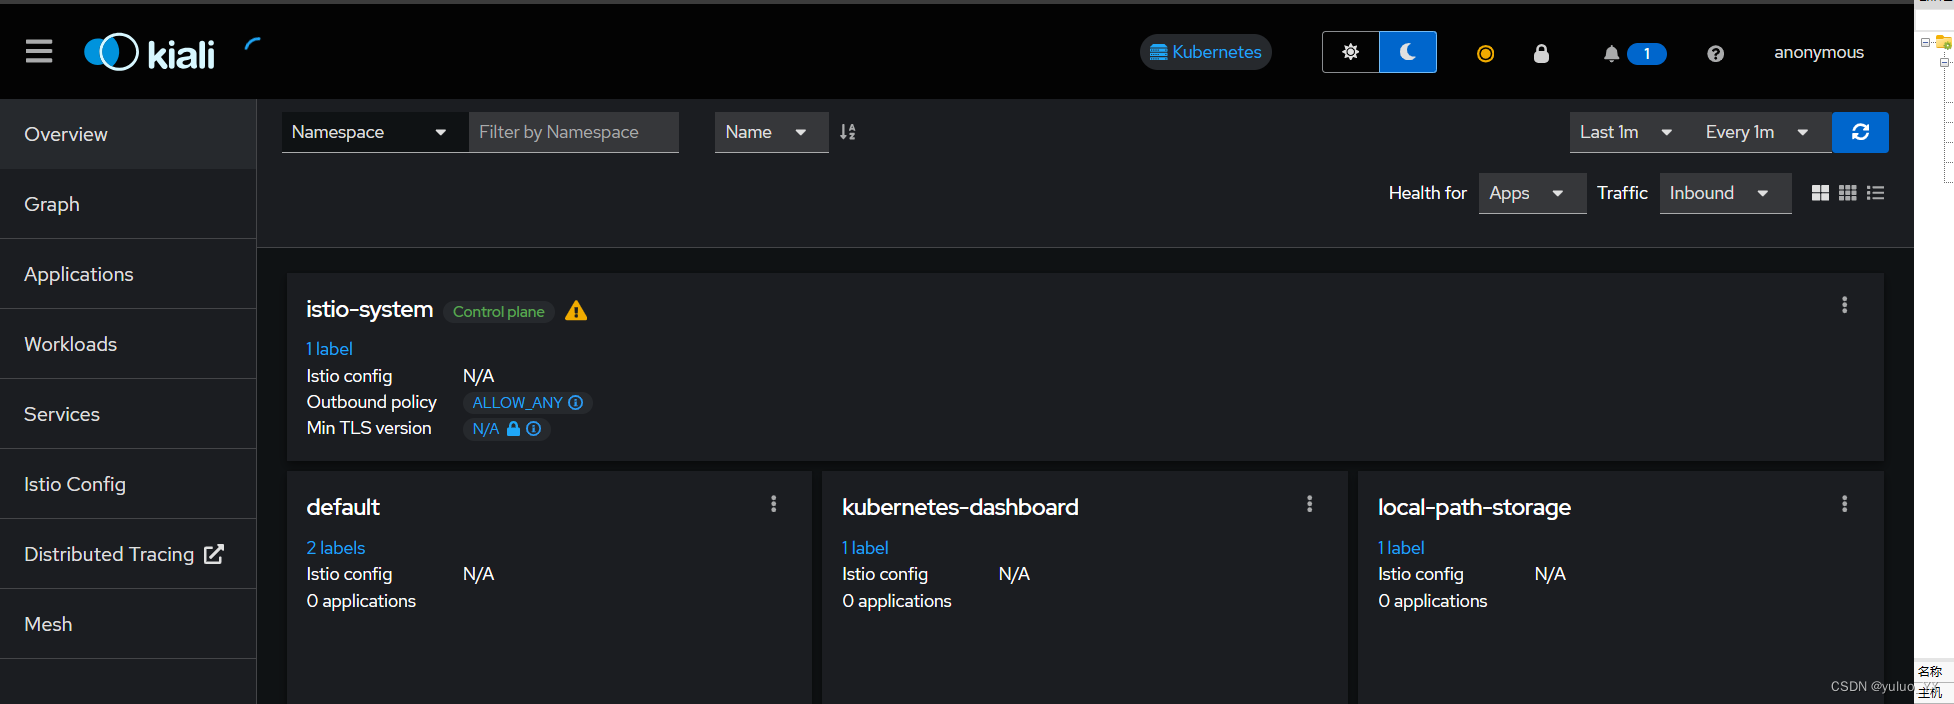Image resolution: width=1954 pixels, height=704 pixels.
Task: Click the Kiali logo
Action: pyautogui.click(x=149, y=52)
